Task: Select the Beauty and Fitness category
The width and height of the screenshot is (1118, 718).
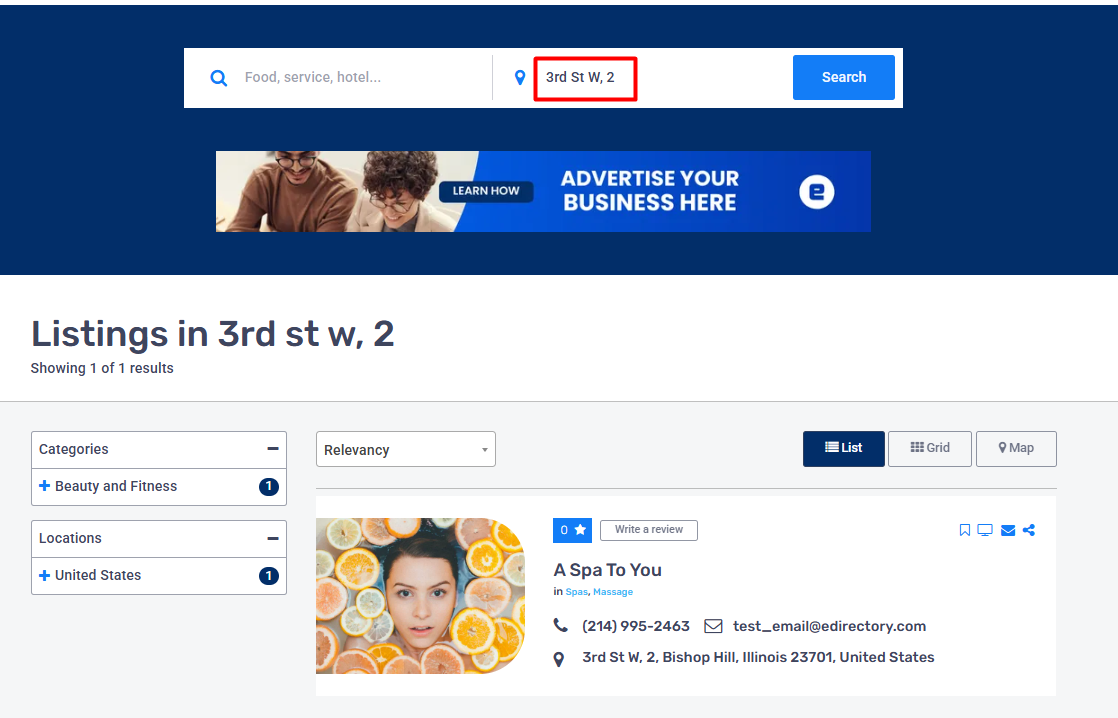Action: coord(116,486)
